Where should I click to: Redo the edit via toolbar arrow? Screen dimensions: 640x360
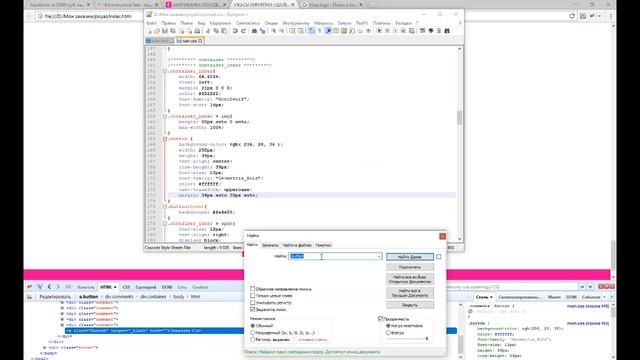[243, 31]
